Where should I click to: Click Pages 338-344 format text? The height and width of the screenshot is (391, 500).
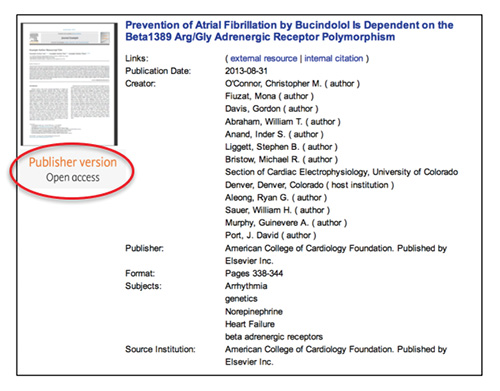254,274
